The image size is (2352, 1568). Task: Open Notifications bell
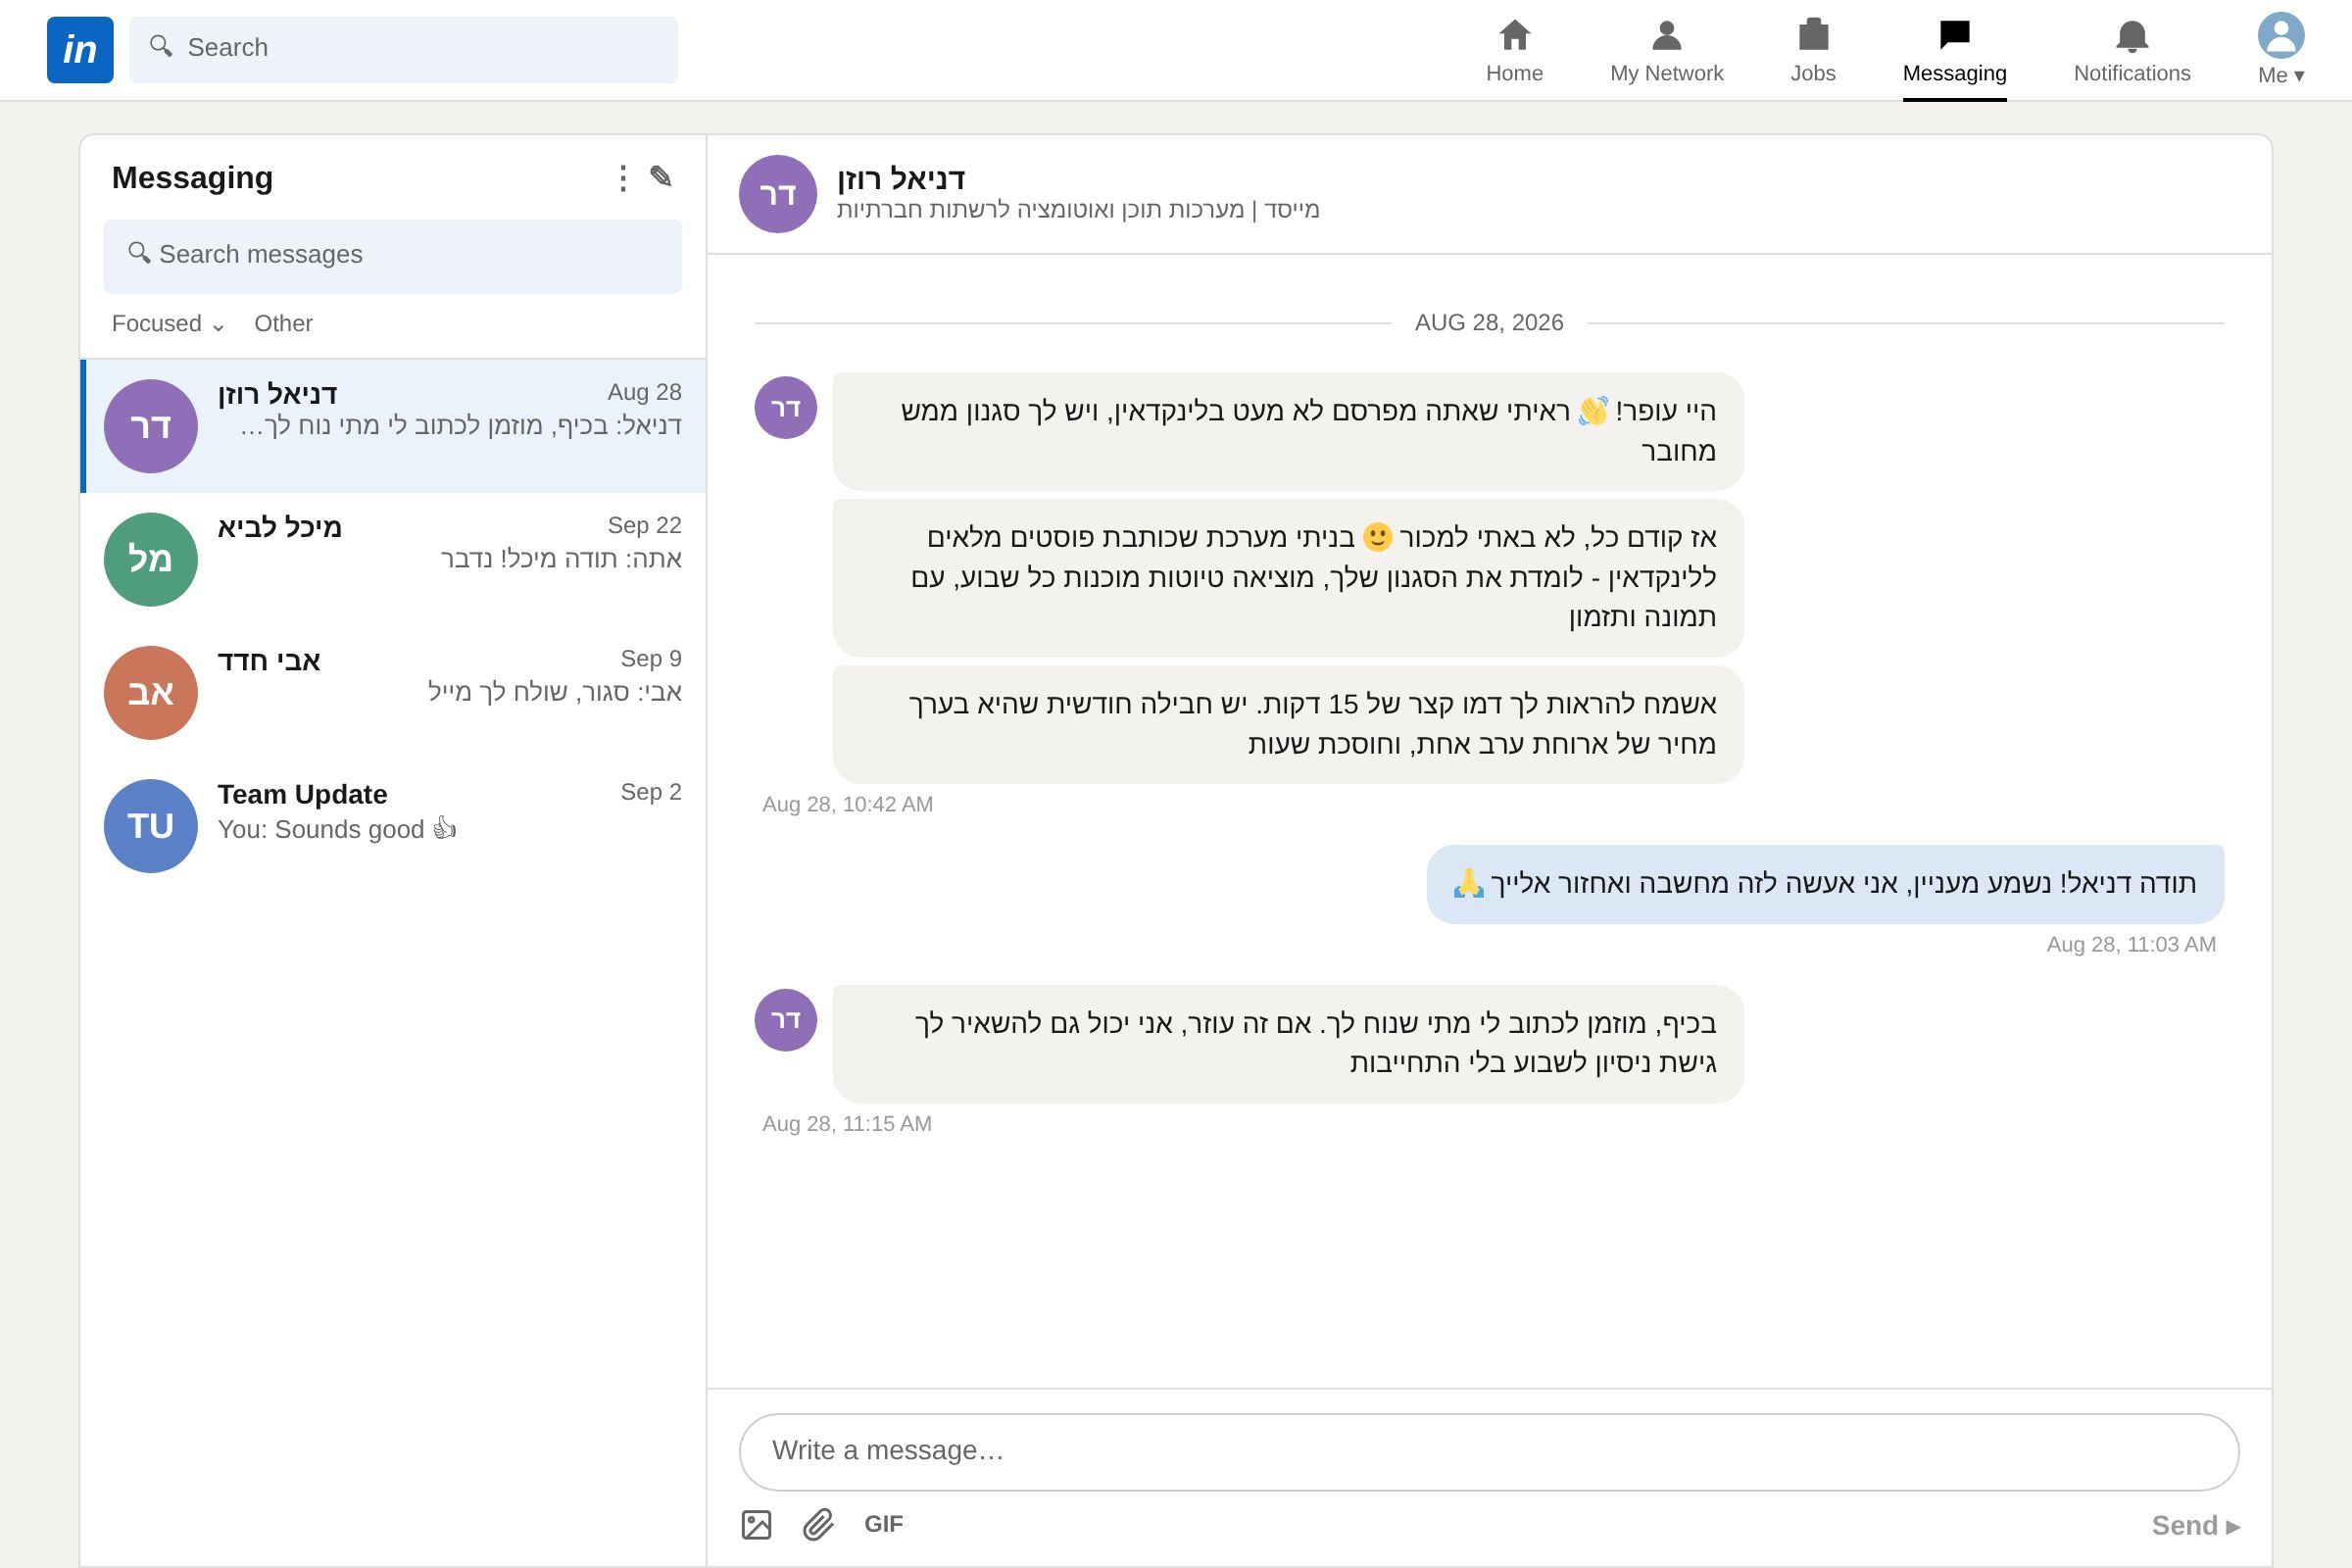click(2132, 51)
